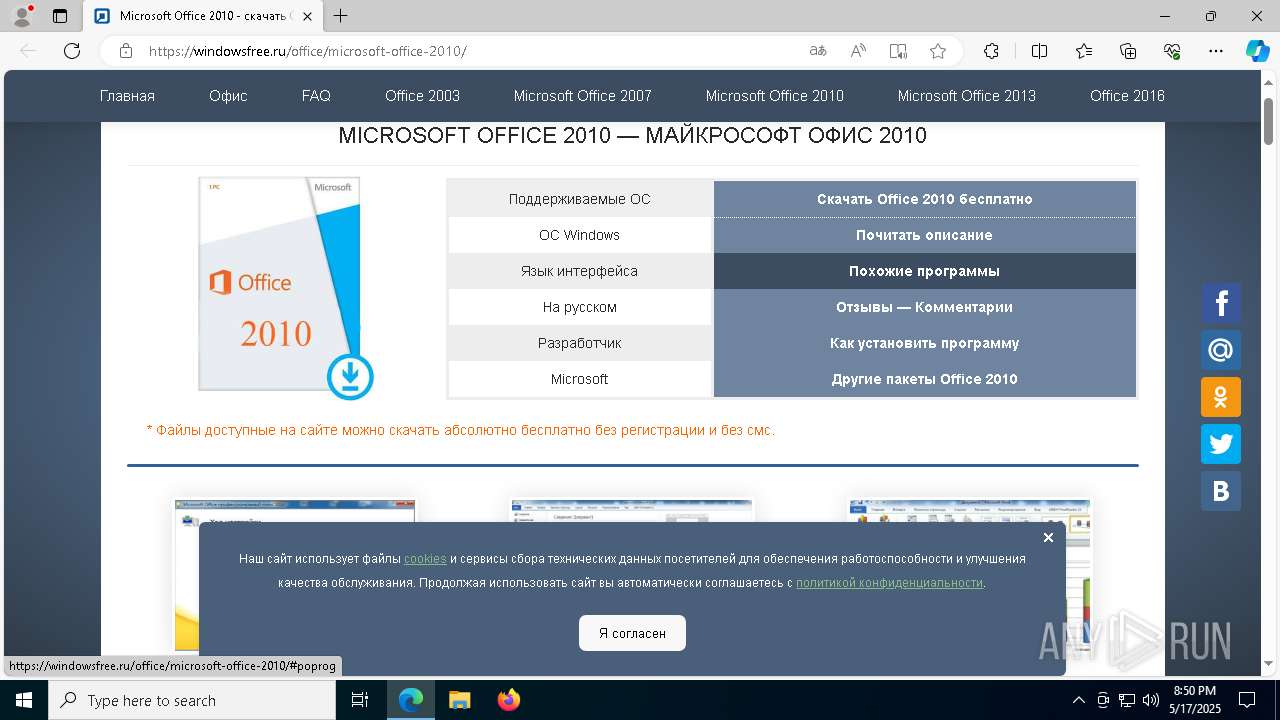Screen dimensions: 1280x720
Task: Click the volume tray icon
Action: (1150, 700)
